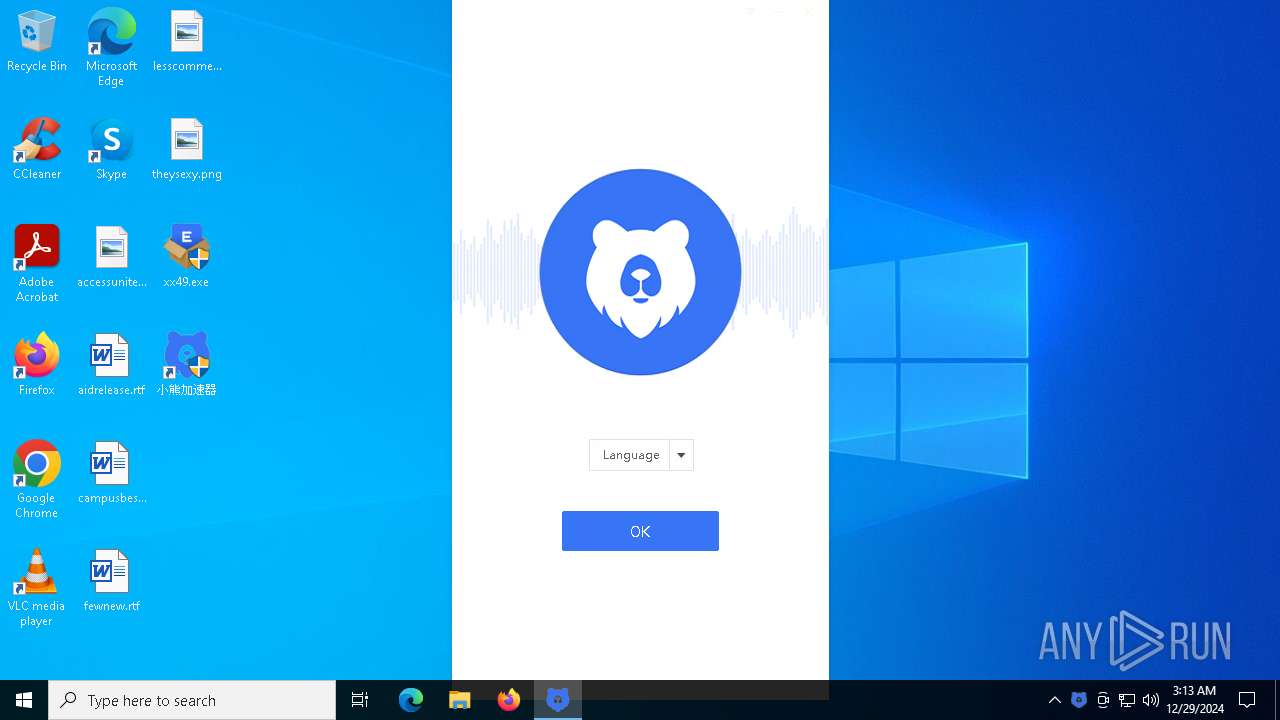Click the blue bear logo

(640, 272)
